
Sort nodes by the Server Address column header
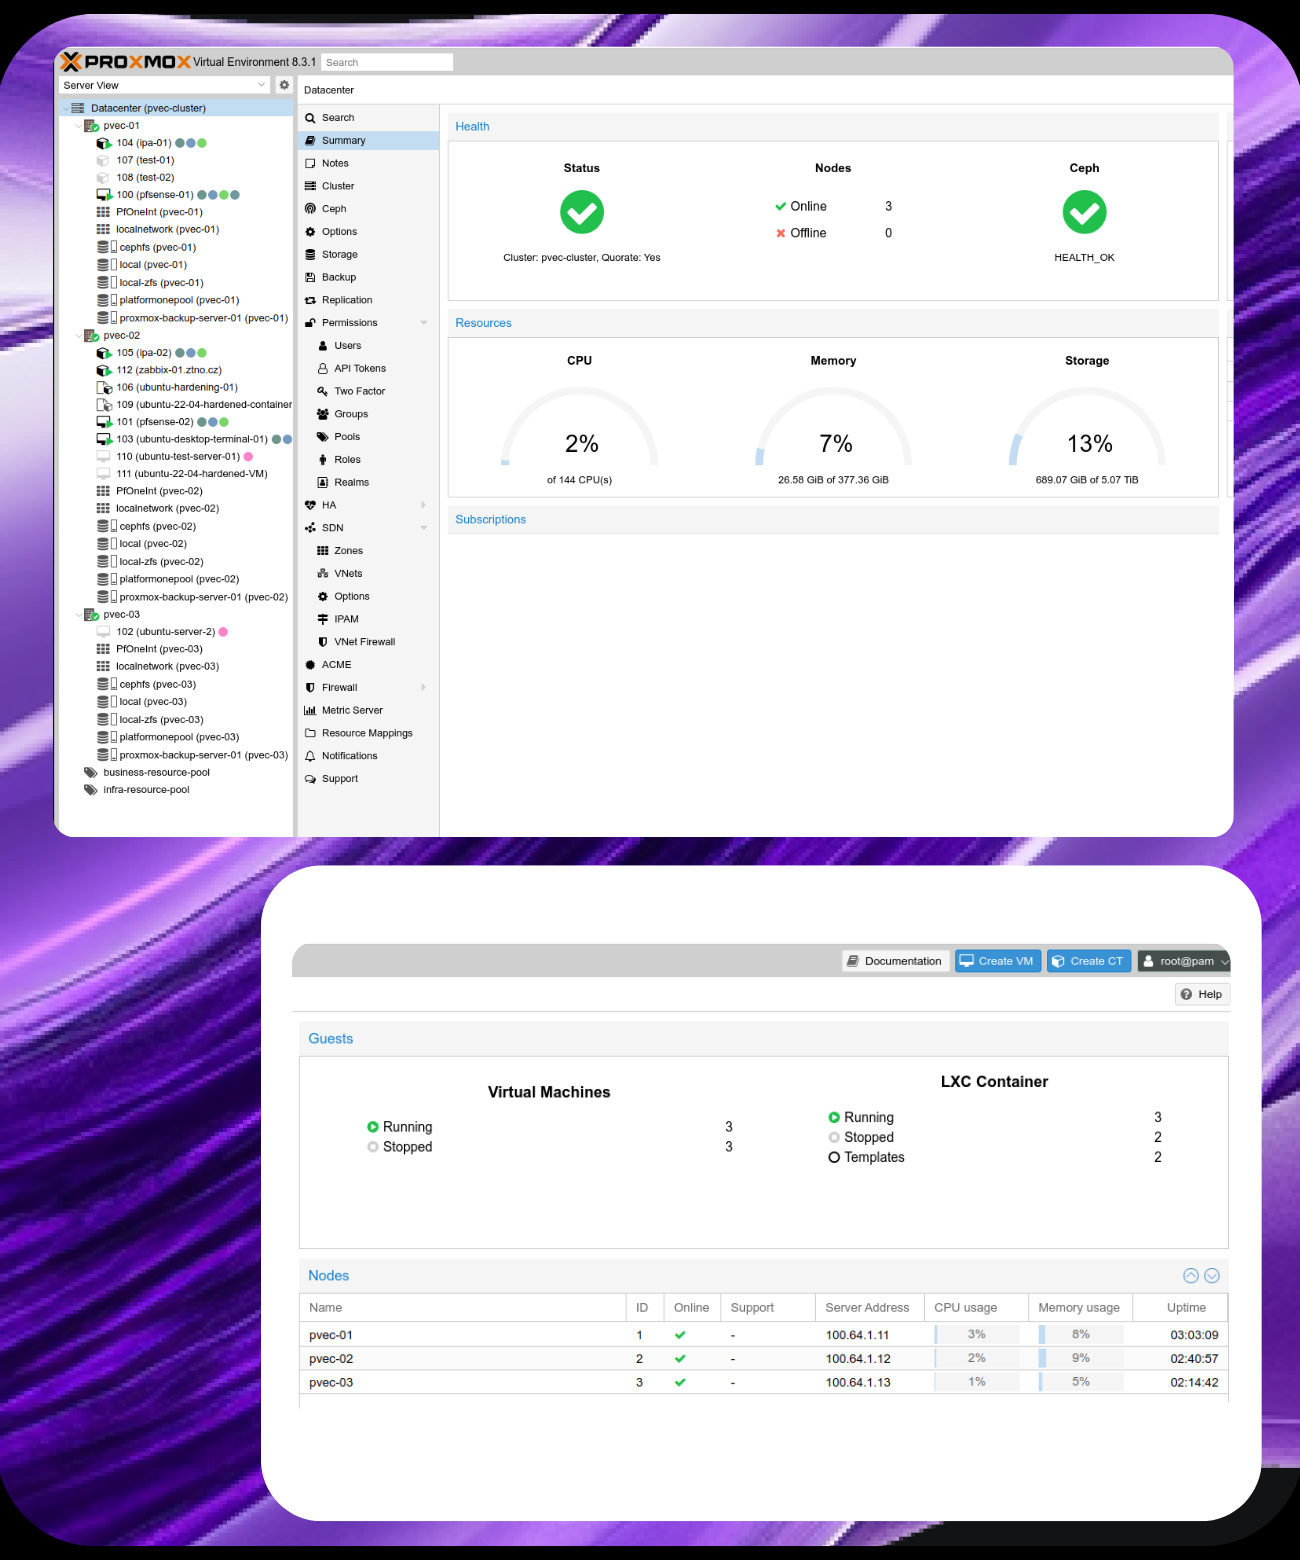tap(867, 1307)
